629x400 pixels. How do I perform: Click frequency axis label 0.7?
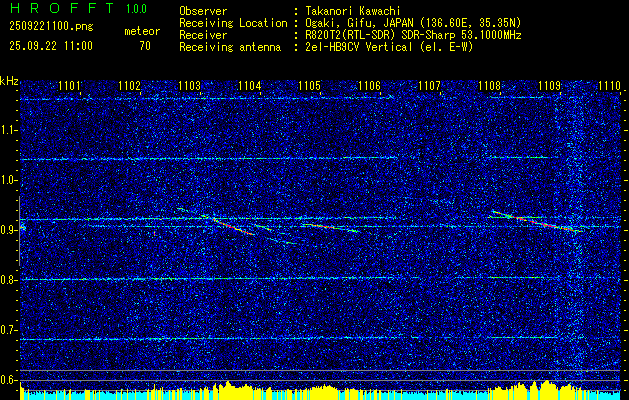(x=9, y=330)
